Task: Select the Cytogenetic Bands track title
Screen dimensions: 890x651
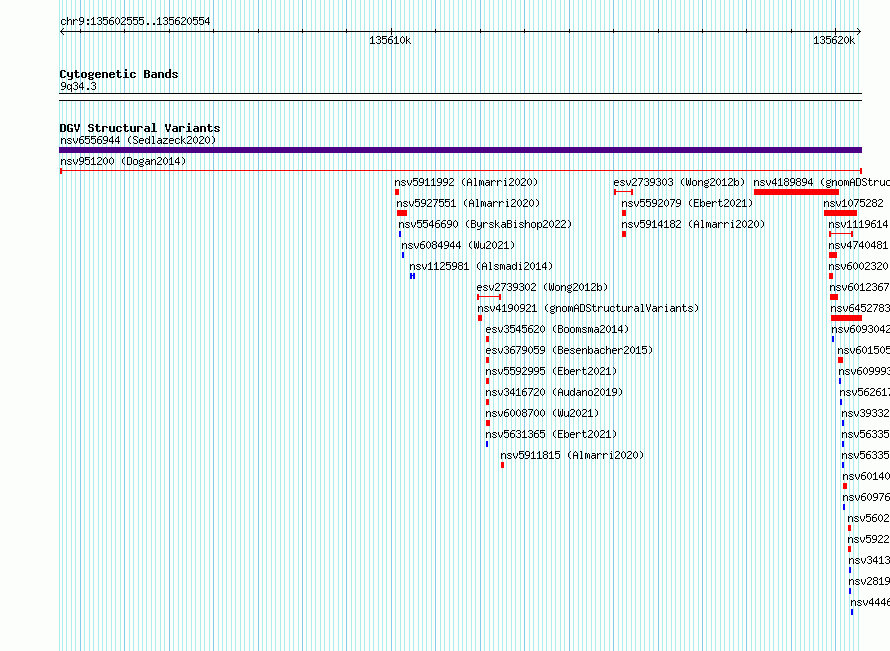Action: point(119,74)
